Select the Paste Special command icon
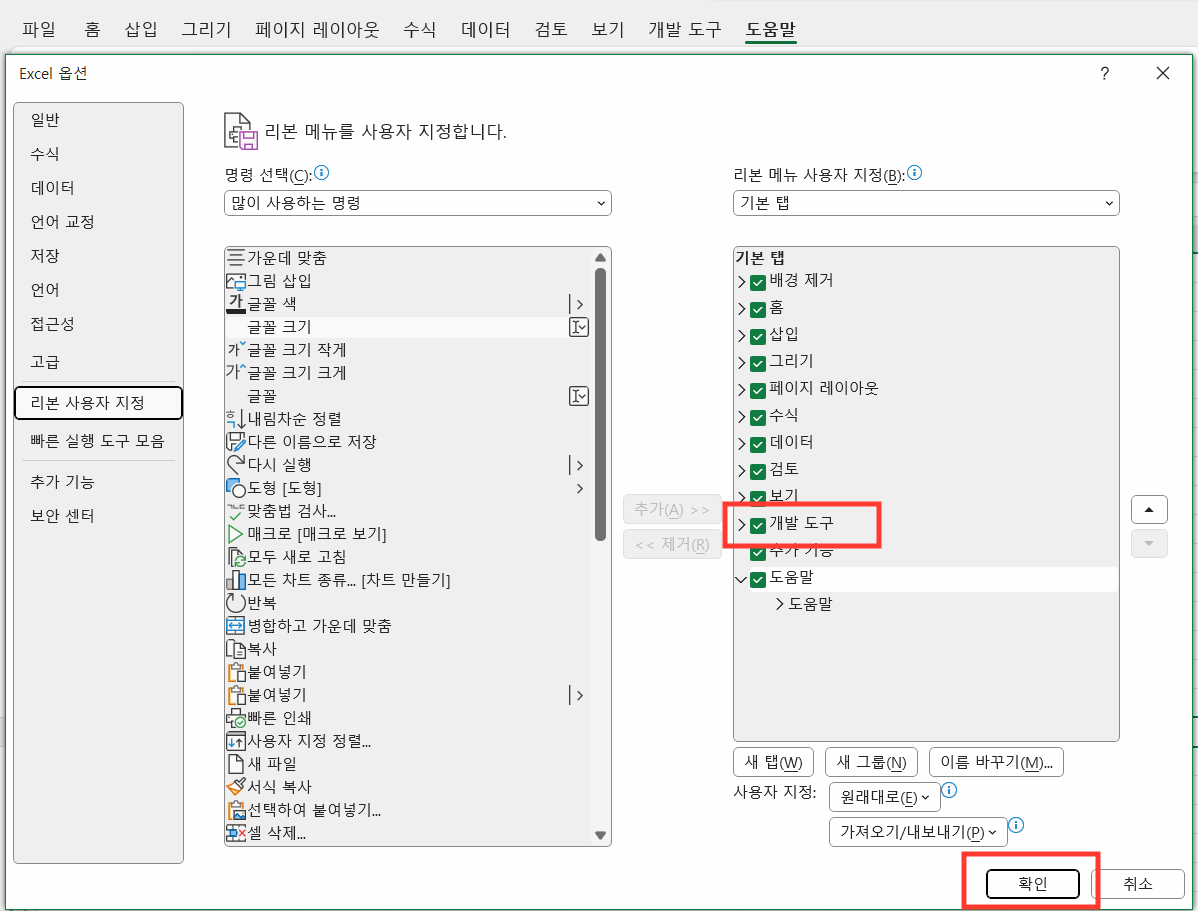Image resolution: width=1198 pixels, height=911 pixels. tap(236, 809)
